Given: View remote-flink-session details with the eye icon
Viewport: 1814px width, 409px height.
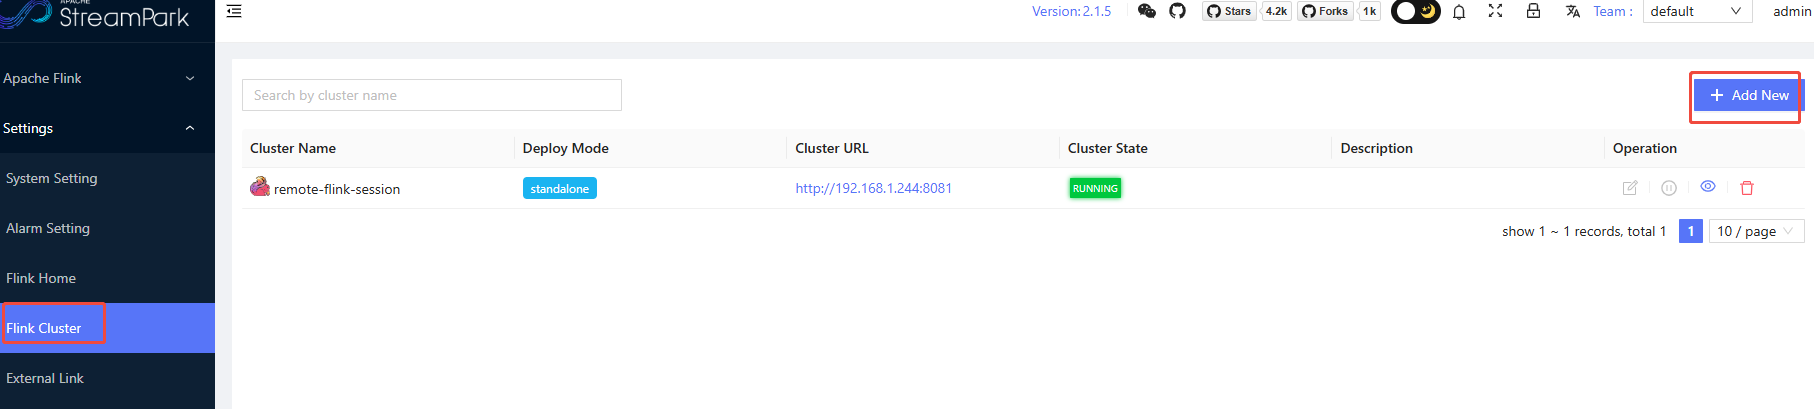Looking at the screenshot, I should click(x=1708, y=187).
